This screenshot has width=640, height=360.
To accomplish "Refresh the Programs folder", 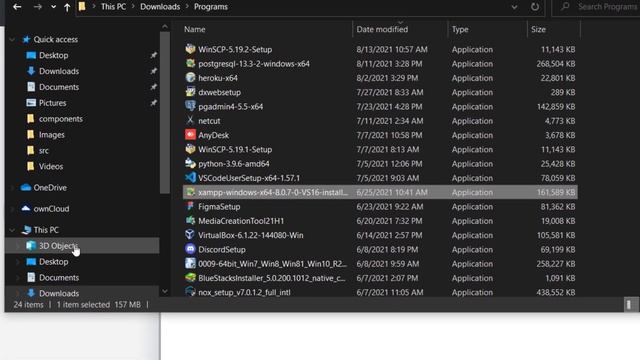I will (535, 7).
